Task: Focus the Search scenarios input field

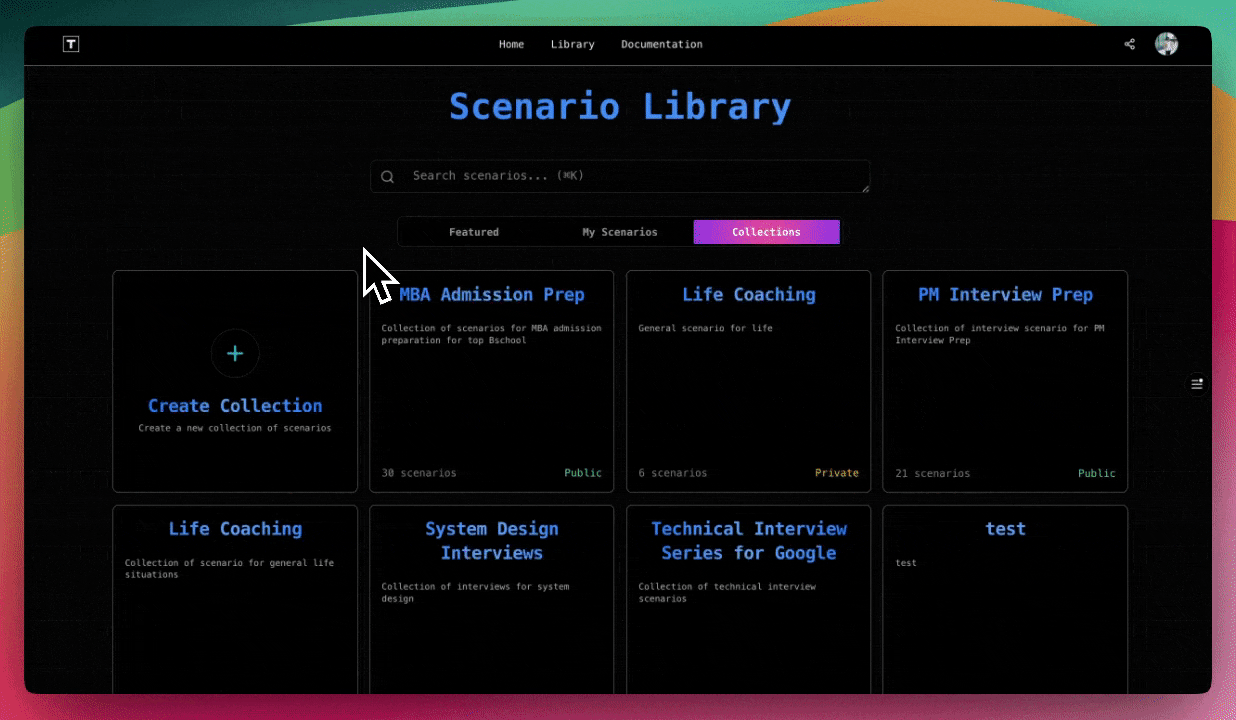Action: pos(620,176)
